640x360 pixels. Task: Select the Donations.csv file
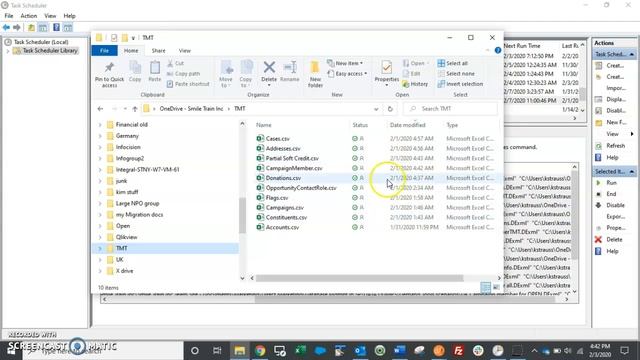pos(283,178)
